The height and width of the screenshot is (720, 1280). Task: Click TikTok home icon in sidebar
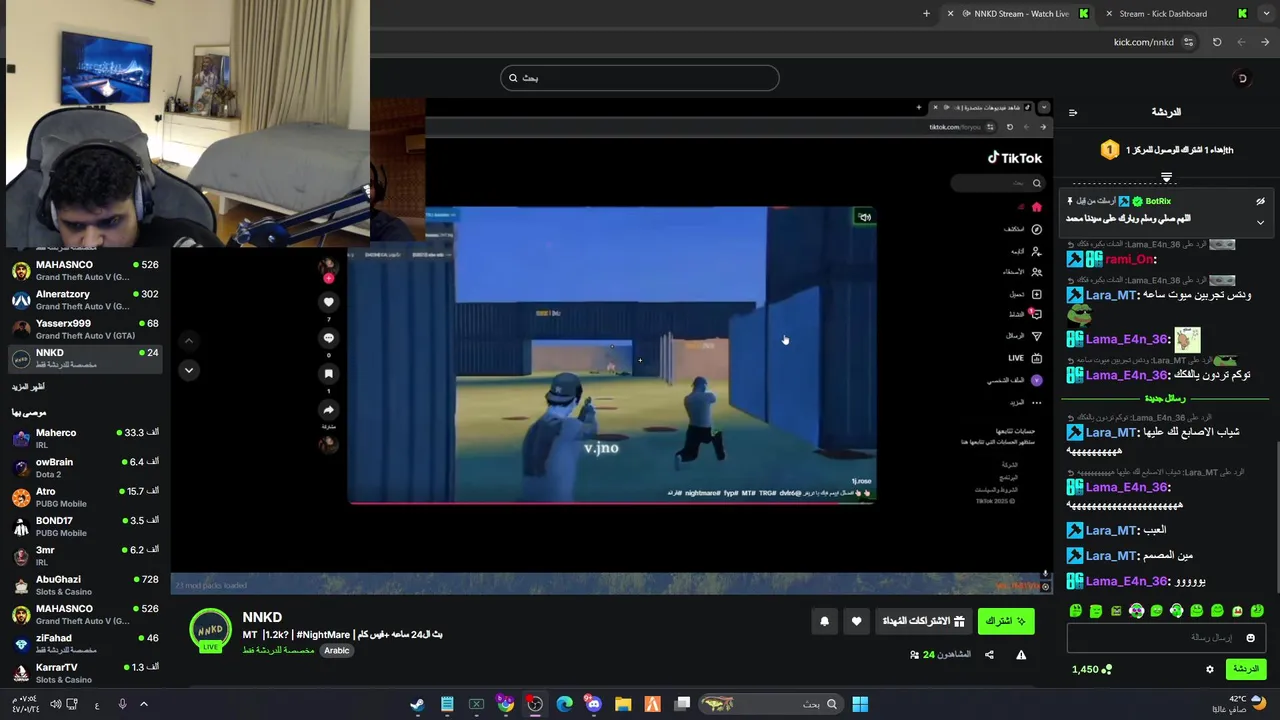coord(1037,207)
